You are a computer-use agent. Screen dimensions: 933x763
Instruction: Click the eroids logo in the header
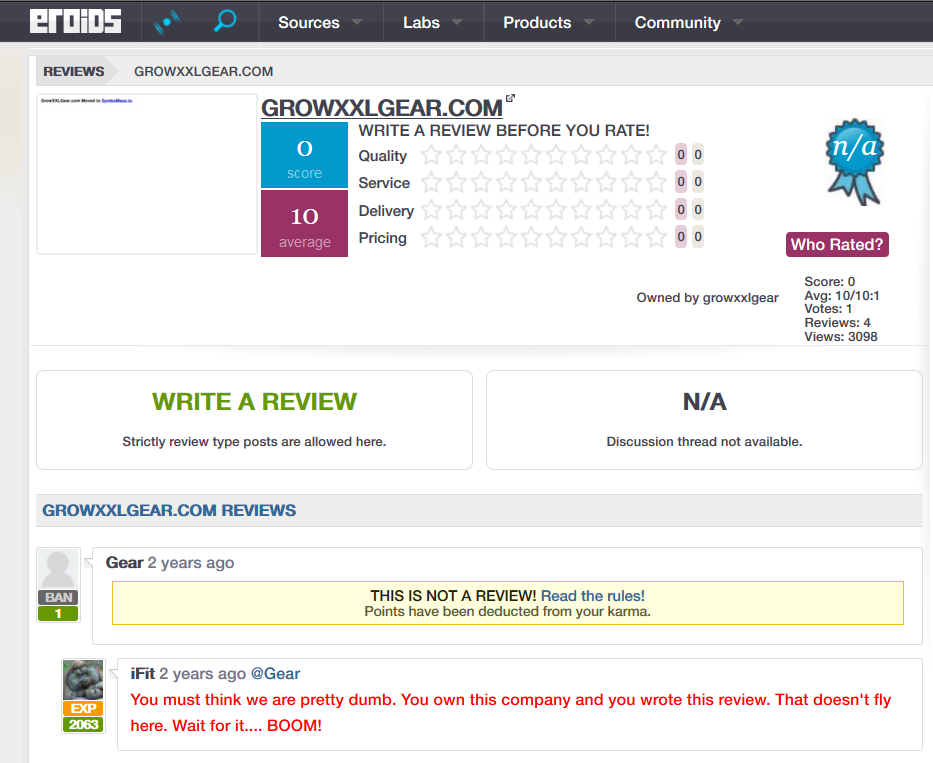[x=75, y=21]
